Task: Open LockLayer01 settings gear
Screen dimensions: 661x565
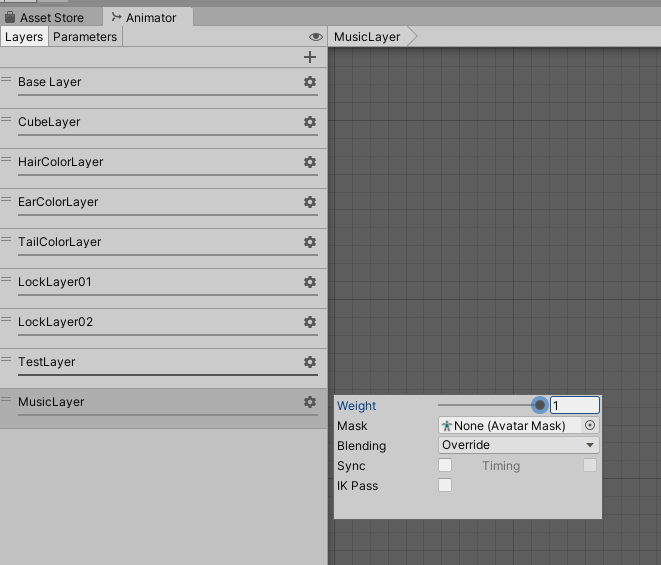Action: coord(310,282)
